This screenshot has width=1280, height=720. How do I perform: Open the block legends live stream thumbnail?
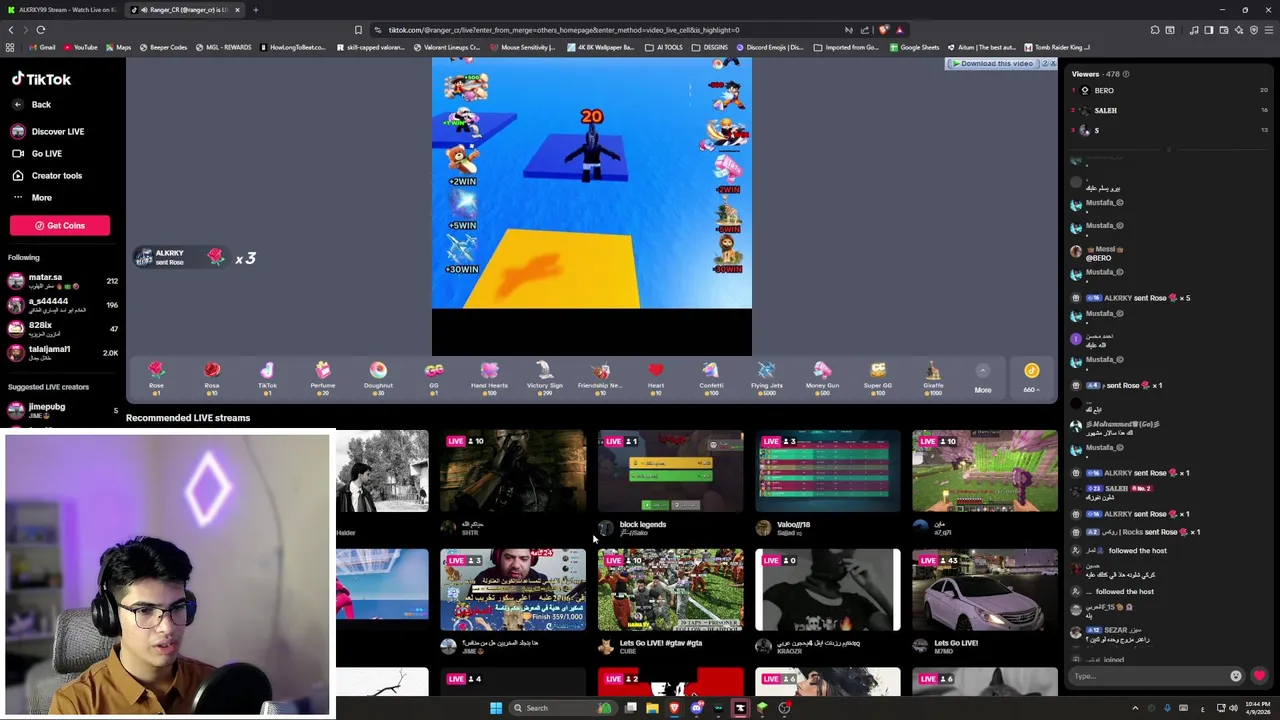pyautogui.click(x=671, y=472)
